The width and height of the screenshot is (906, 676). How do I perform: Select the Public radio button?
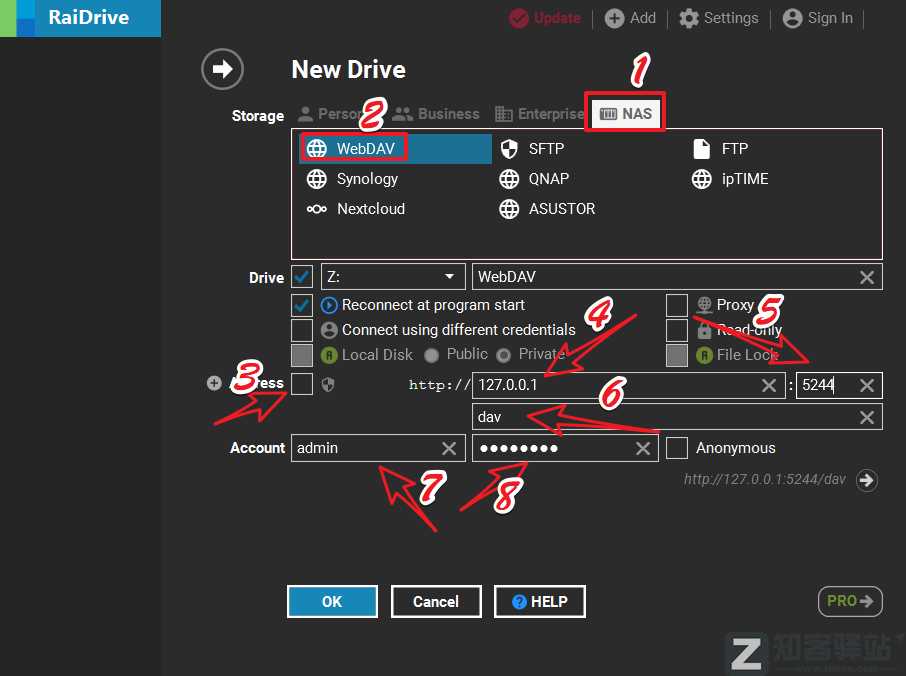432,355
